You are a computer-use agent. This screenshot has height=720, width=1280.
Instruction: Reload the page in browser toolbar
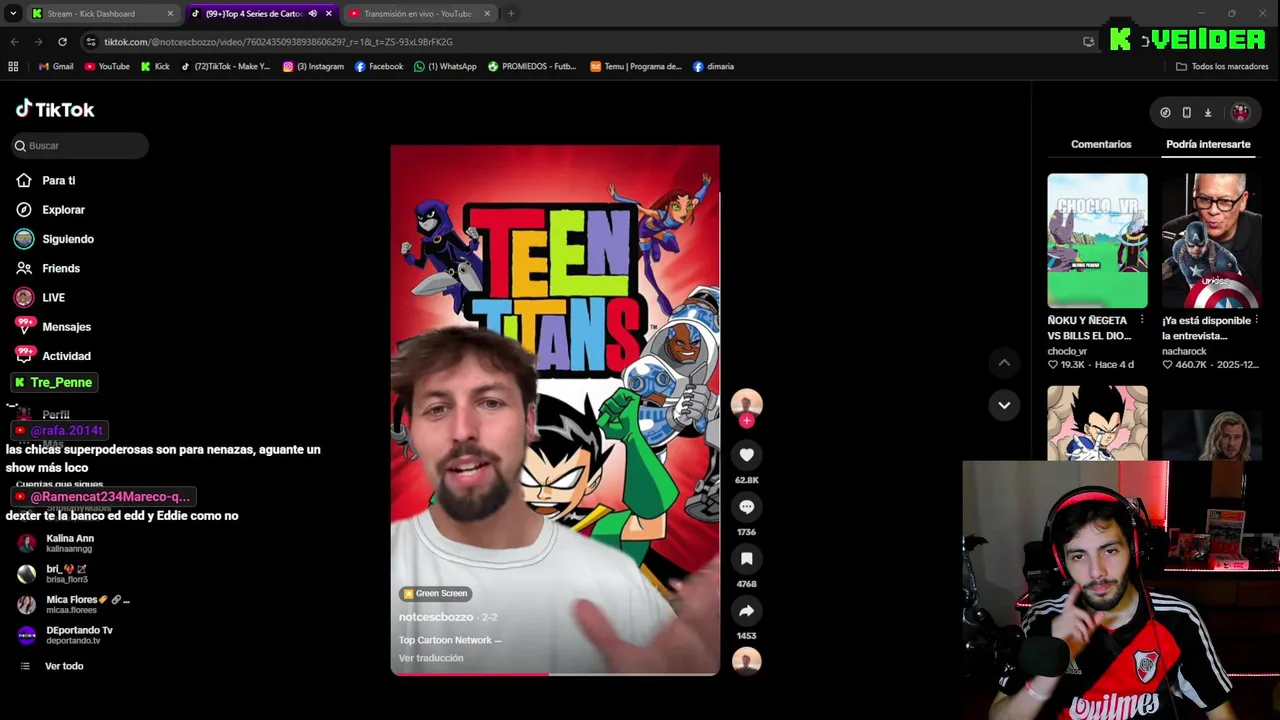pyautogui.click(x=62, y=42)
